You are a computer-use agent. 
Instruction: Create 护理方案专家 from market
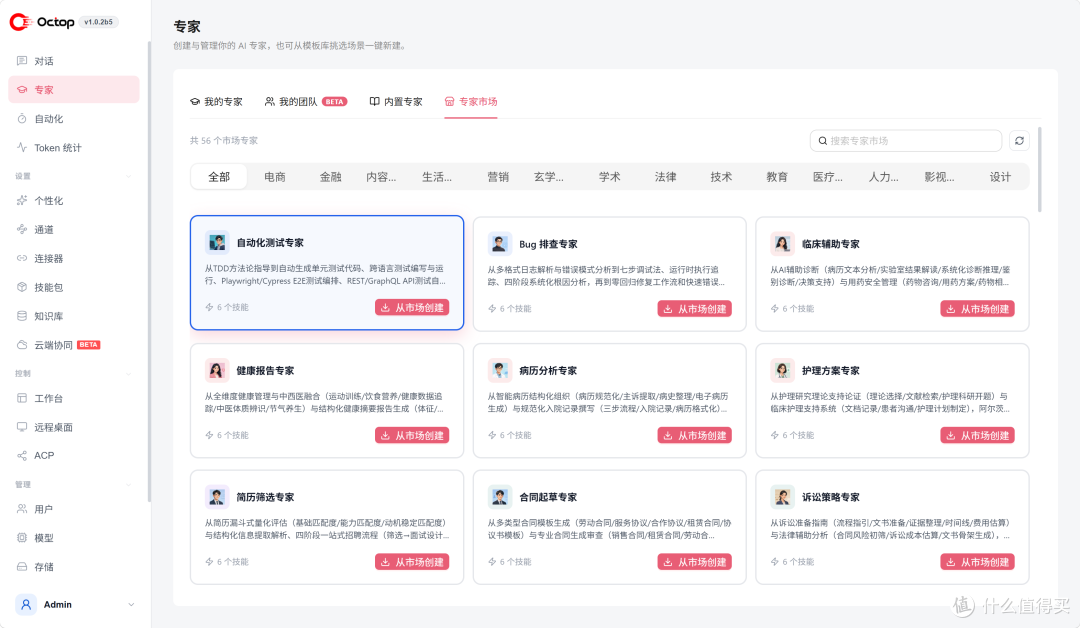tap(977, 435)
